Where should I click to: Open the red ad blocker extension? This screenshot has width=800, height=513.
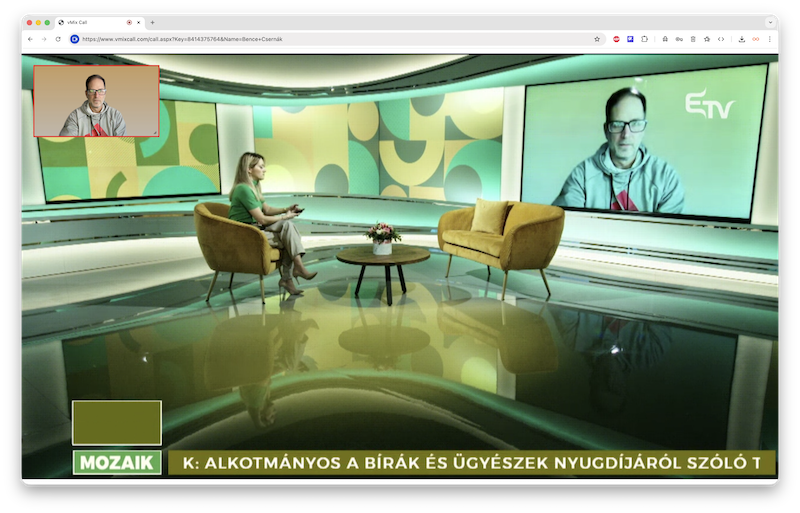coord(616,39)
